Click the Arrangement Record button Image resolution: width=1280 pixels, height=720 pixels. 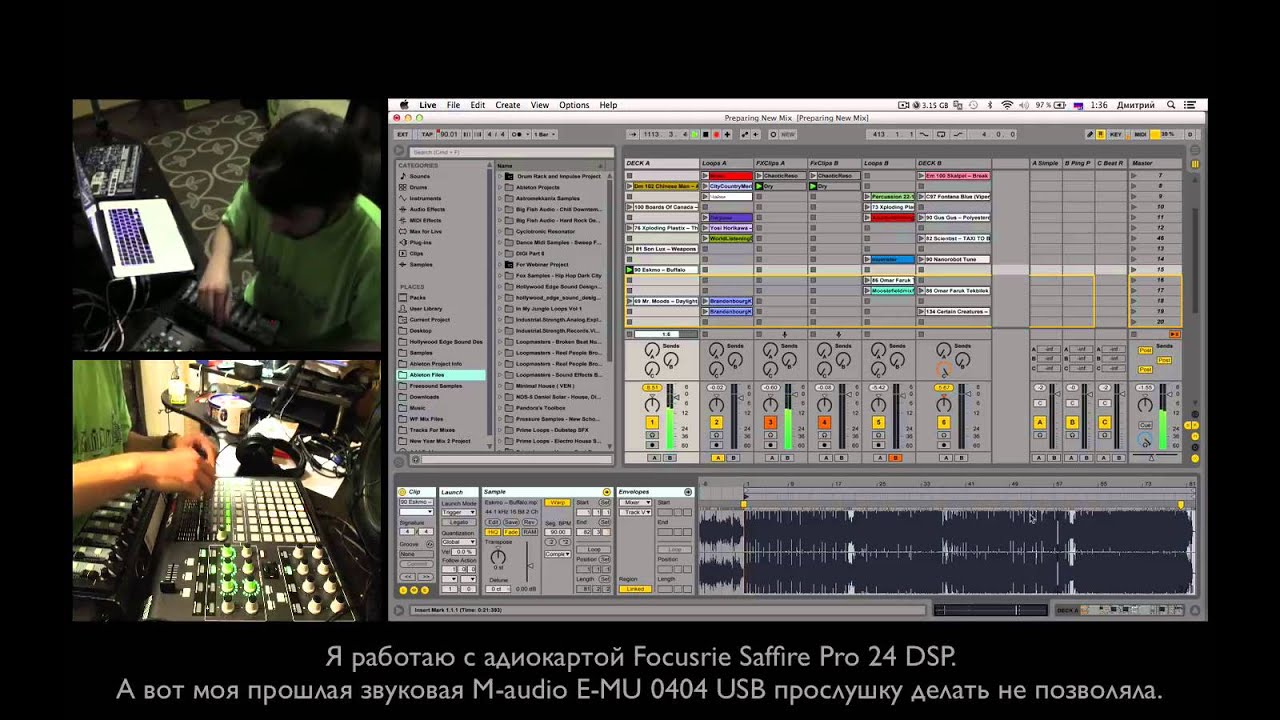click(716, 133)
